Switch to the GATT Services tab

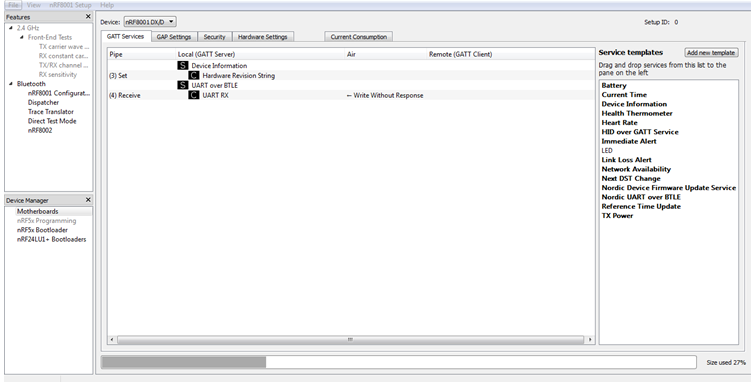coord(126,36)
